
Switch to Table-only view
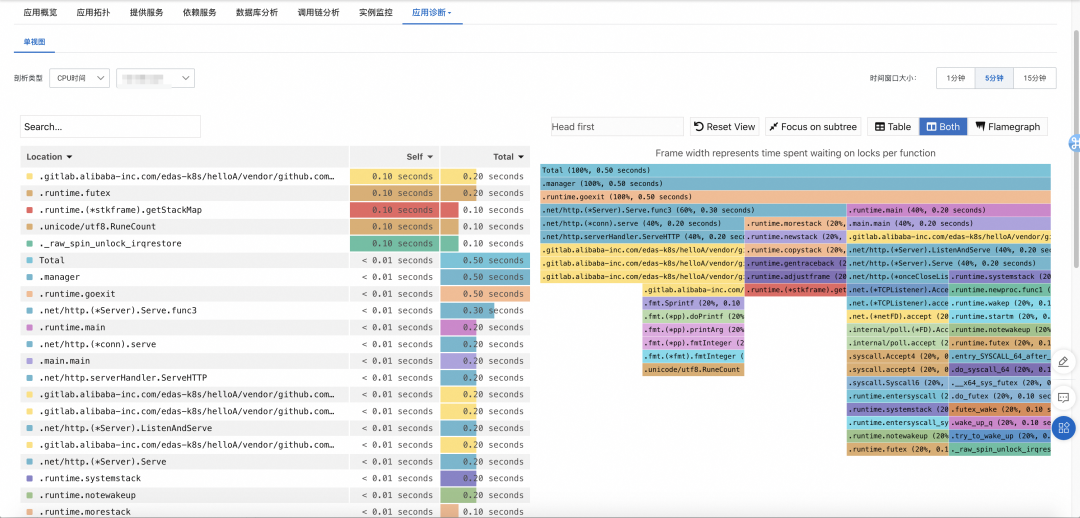(892, 127)
